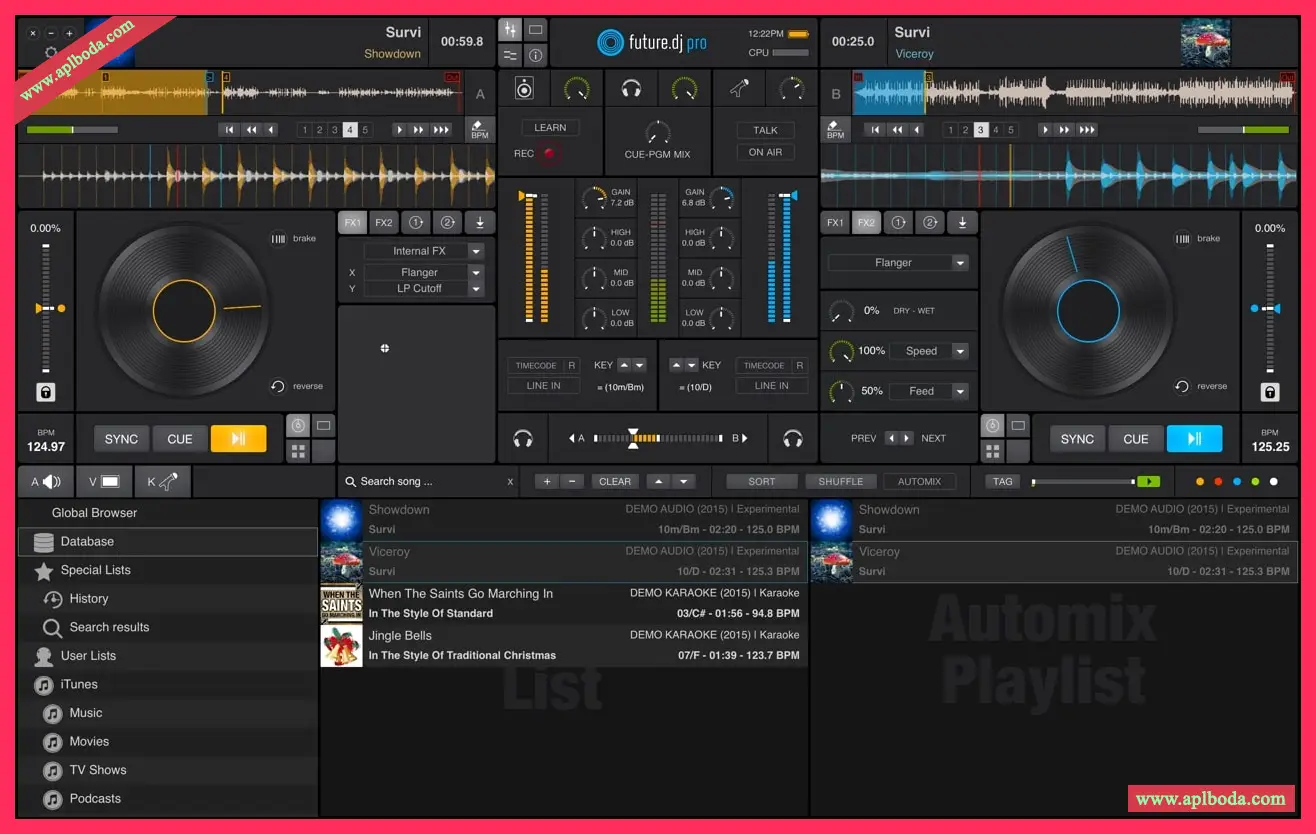Toggle the FX2 button on the left deck
1316x834 pixels.
pyautogui.click(x=384, y=223)
